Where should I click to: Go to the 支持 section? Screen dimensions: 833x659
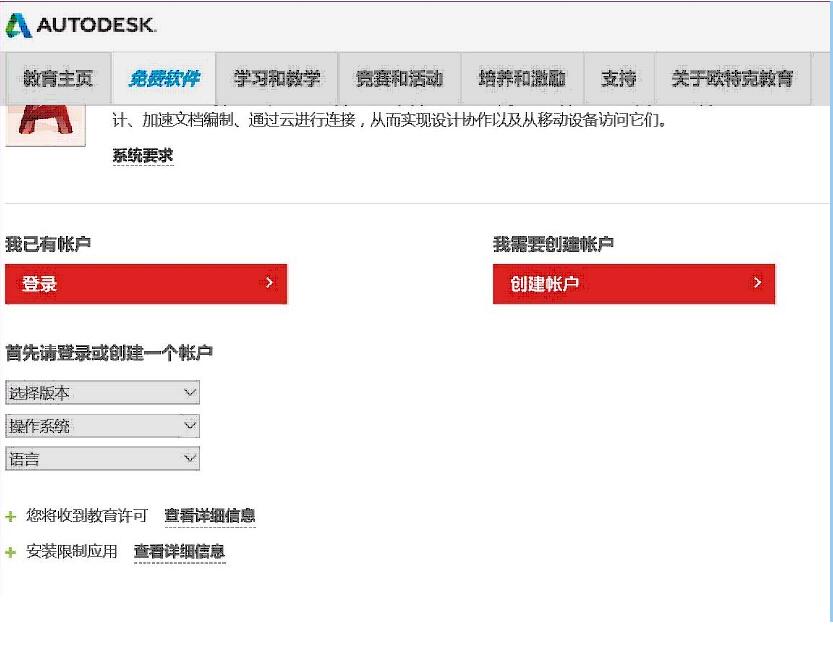point(619,78)
